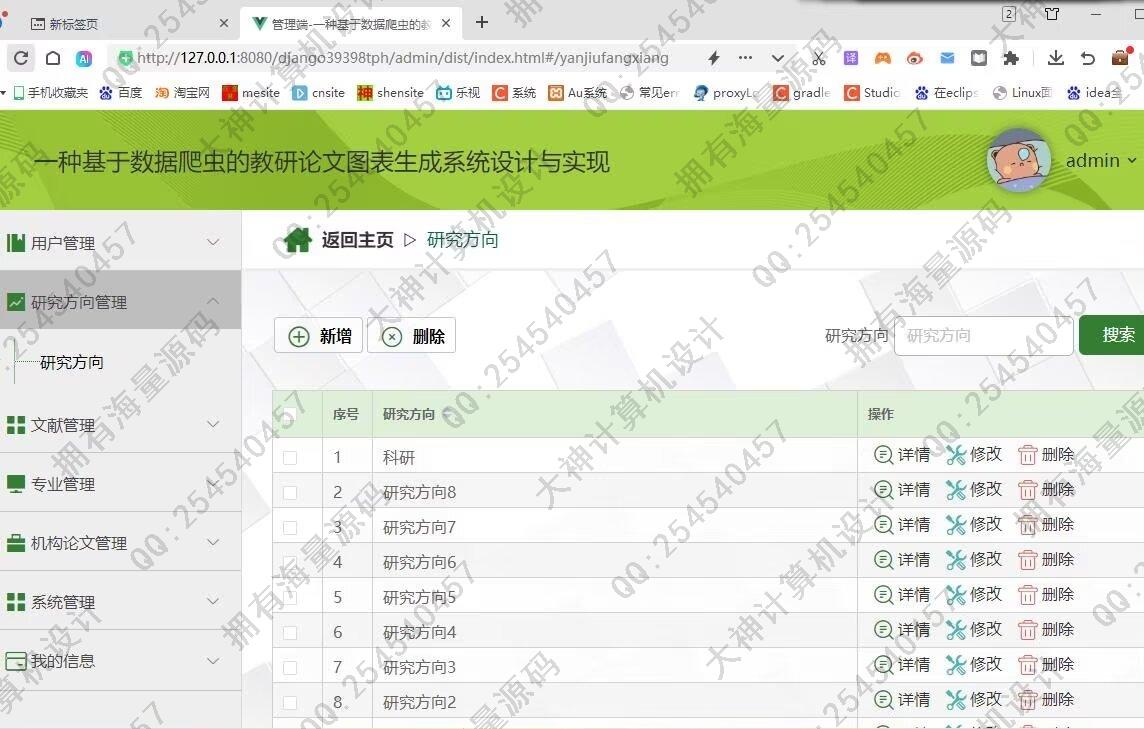This screenshot has height=729, width=1144.
Task: Open the admin user dropdown
Action: (1101, 161)
